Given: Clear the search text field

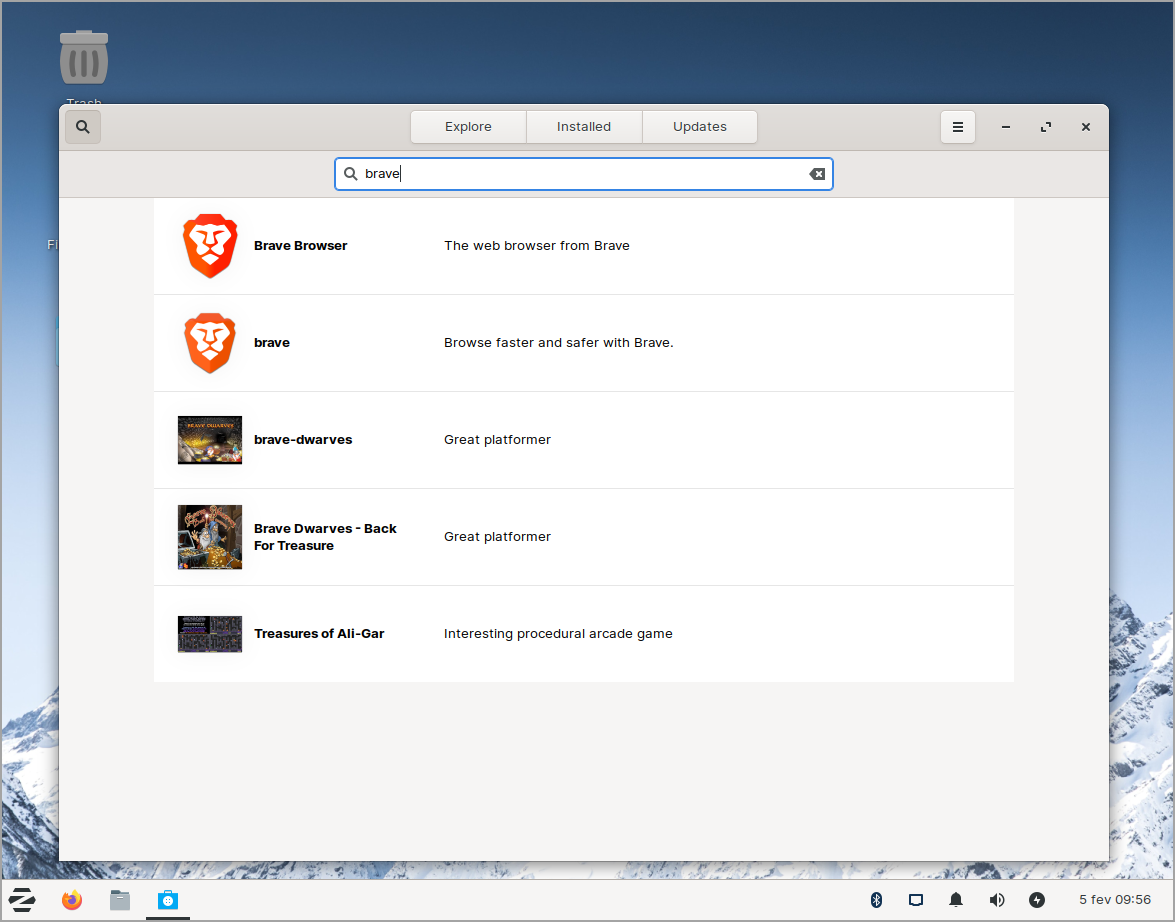Looking at the screenshot, I should [x=817, y=174].
